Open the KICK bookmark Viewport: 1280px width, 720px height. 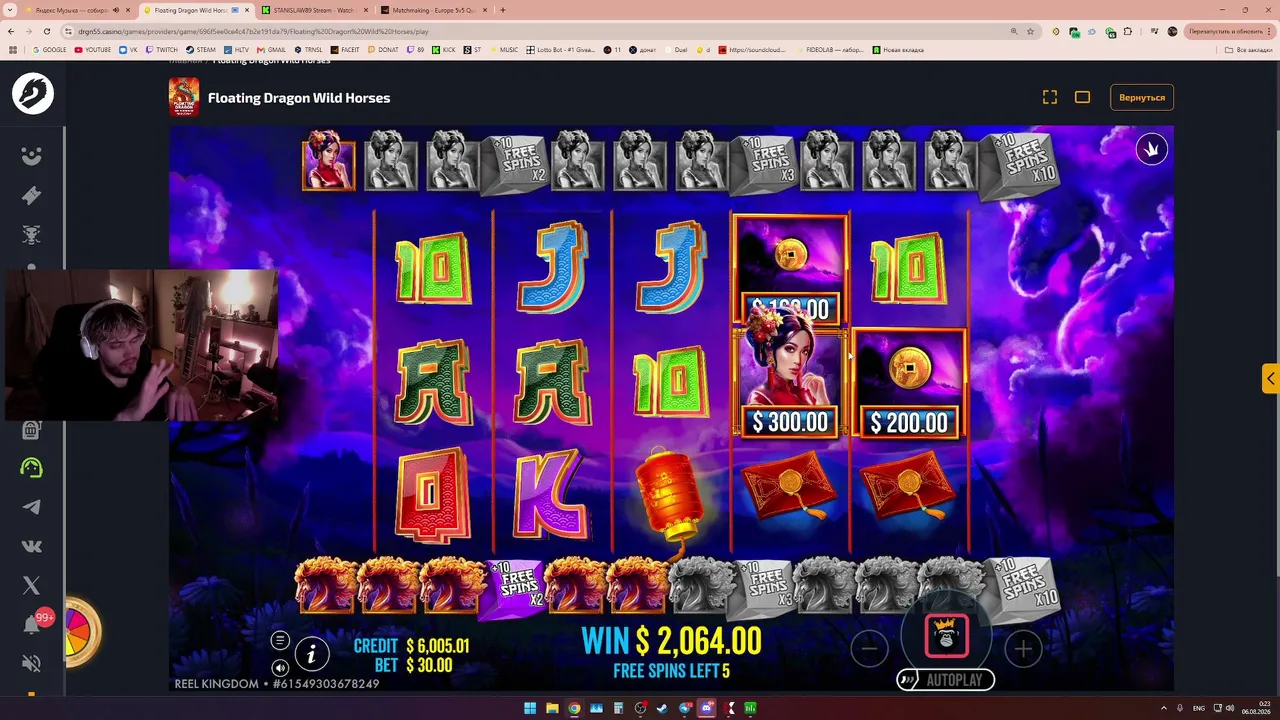pos(443,50)
